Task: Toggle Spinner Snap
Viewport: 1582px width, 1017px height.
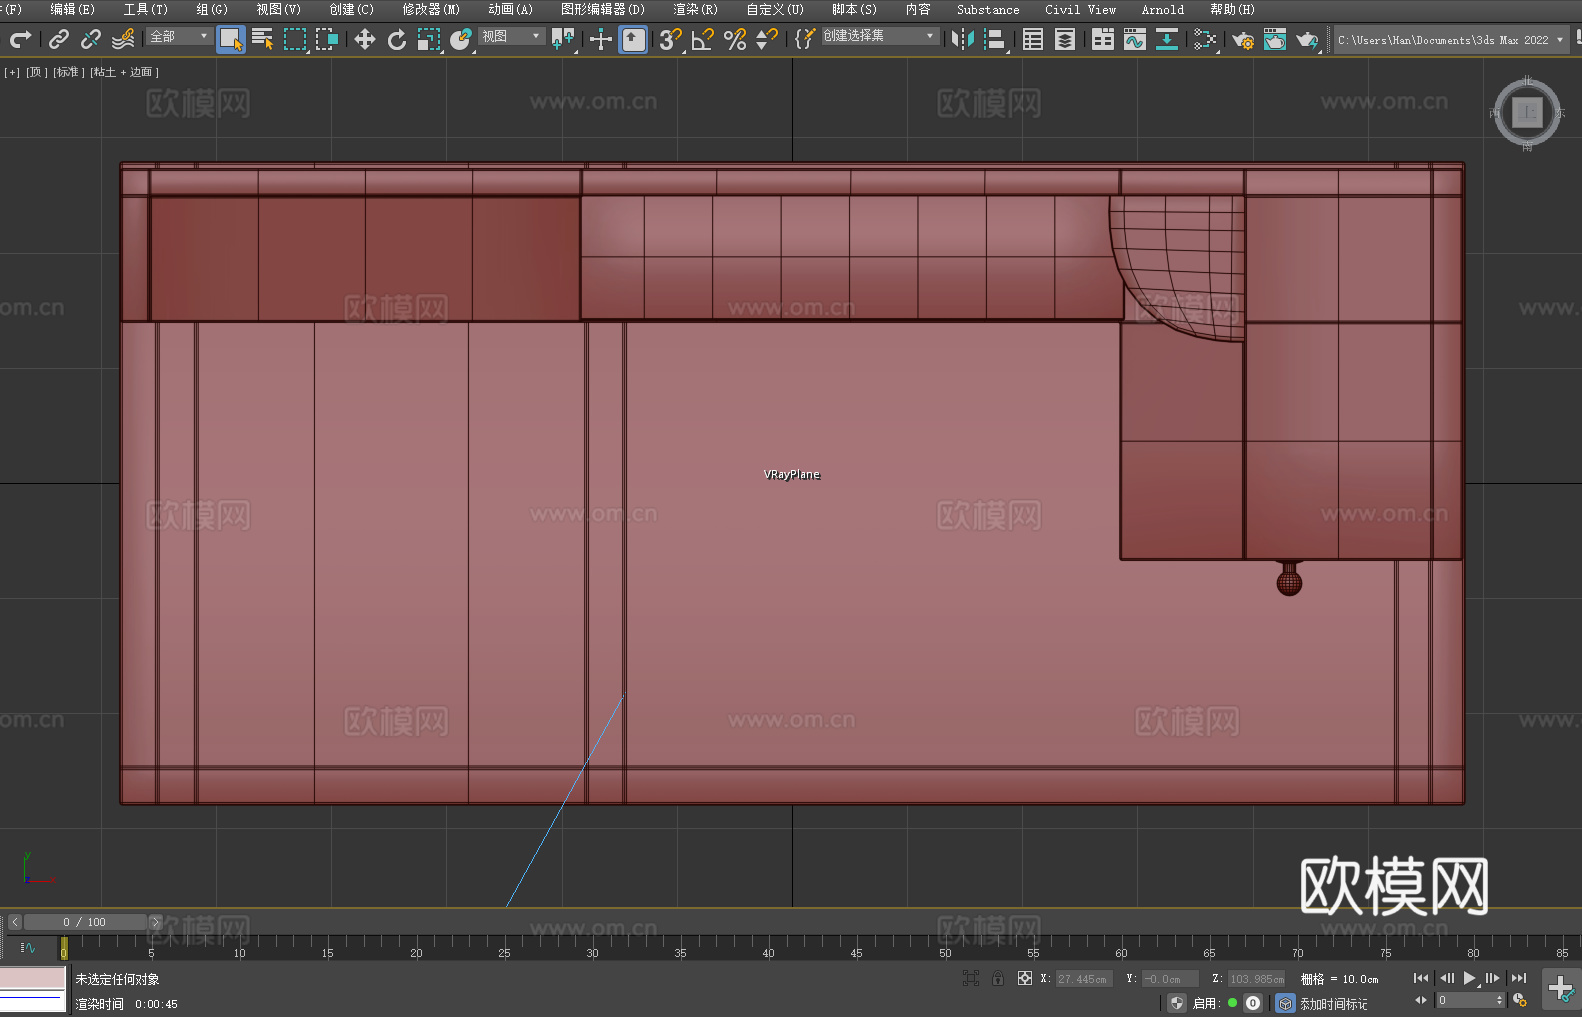Action: [x=767, y=39]
